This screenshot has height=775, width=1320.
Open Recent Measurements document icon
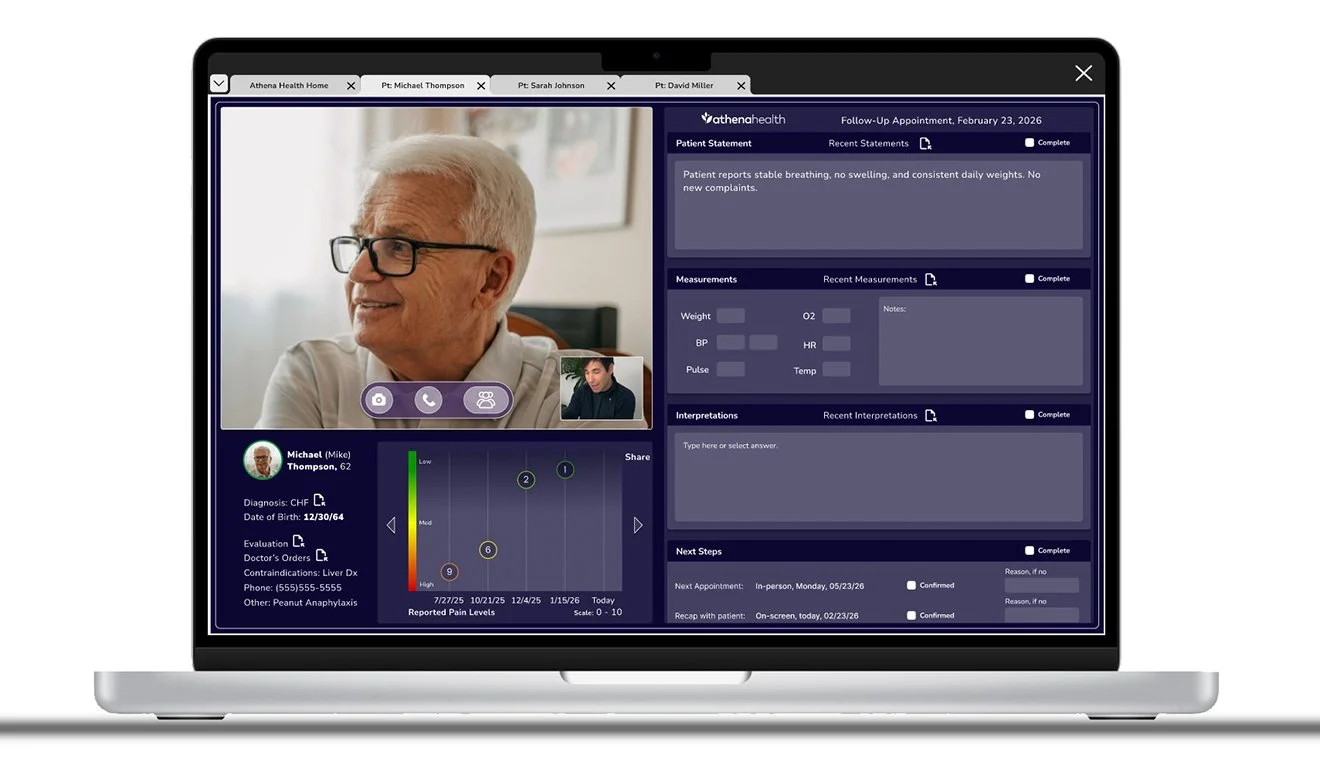point(930,279)
